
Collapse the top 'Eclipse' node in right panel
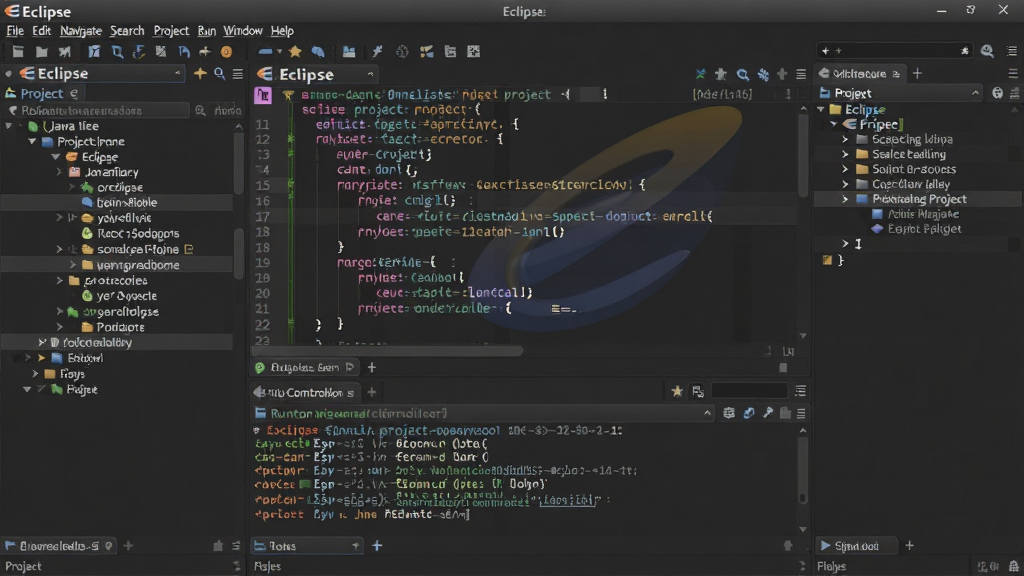coord(821,109)
